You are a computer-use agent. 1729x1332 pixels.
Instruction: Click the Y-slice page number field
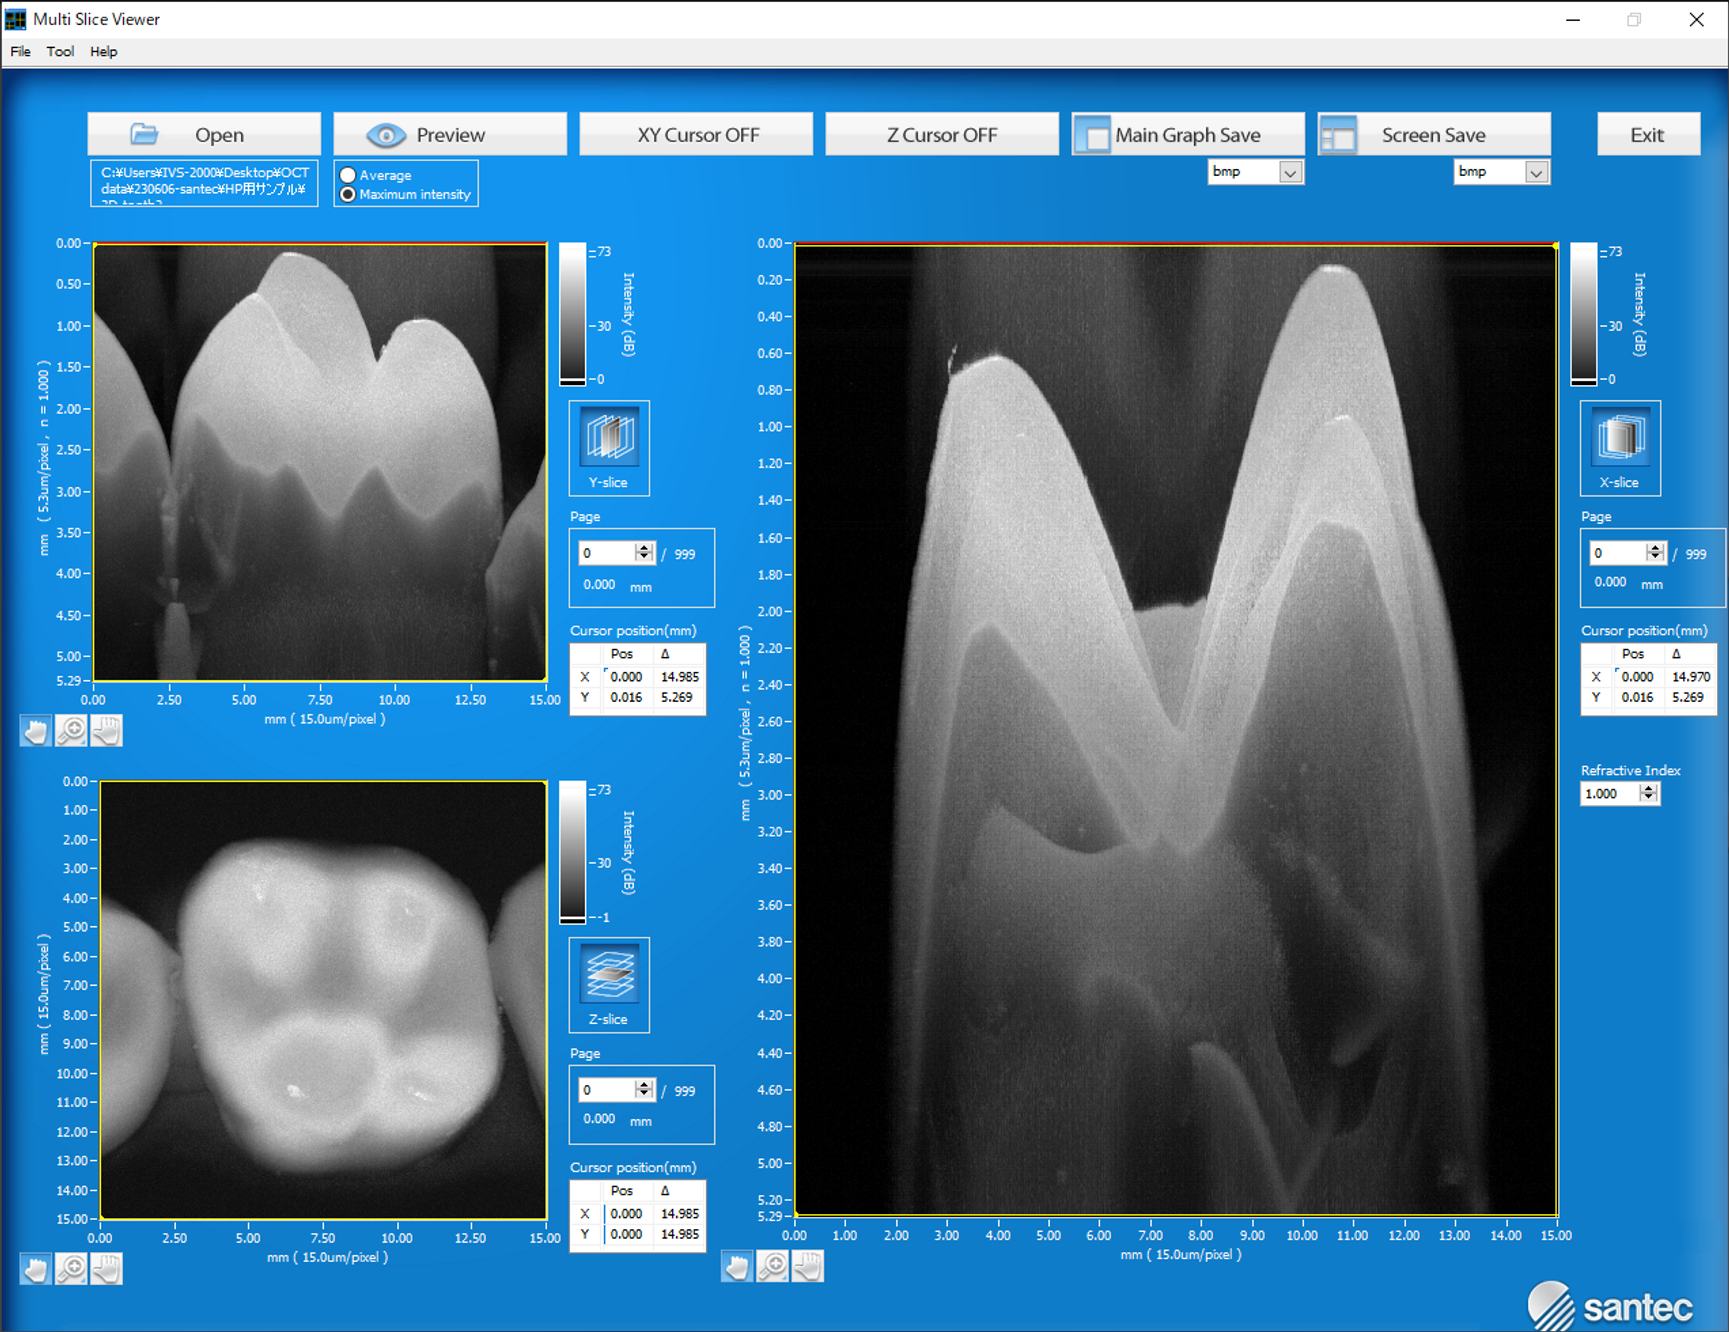[606, 553]
